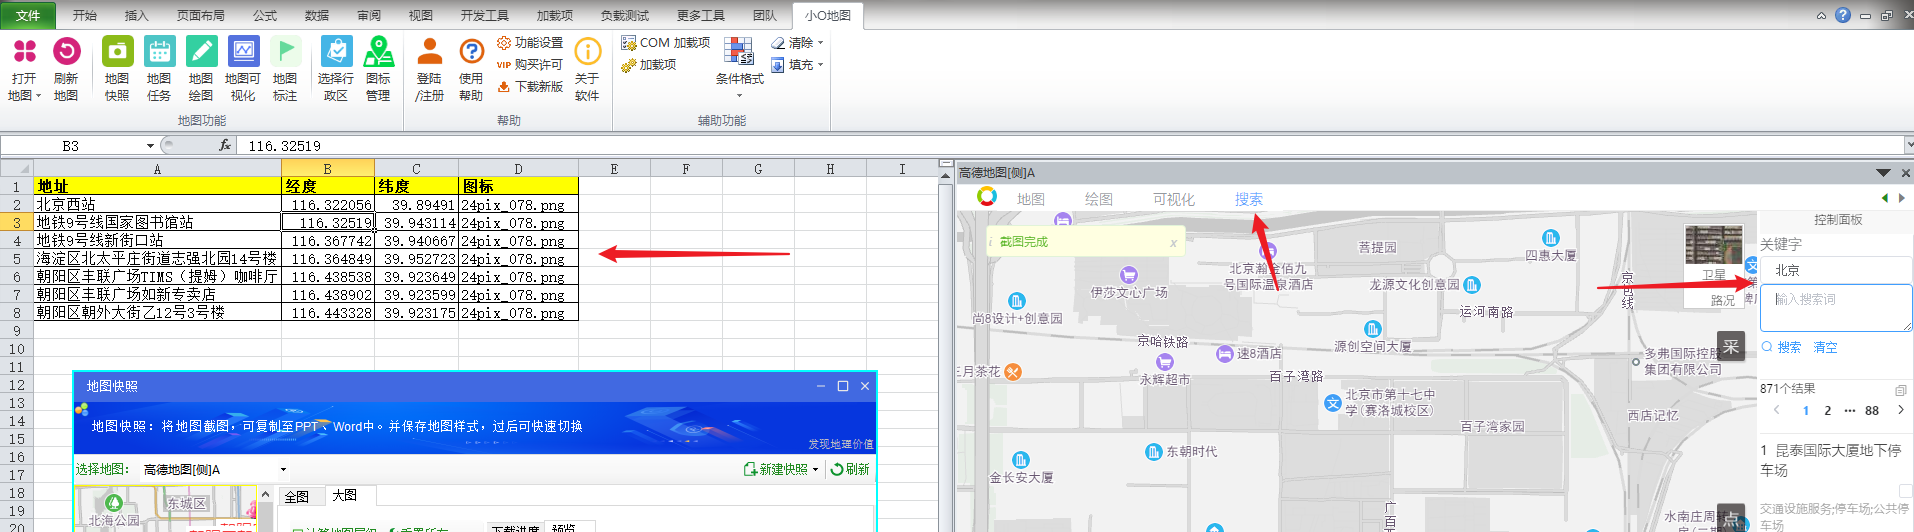
Task: Click the 清空 clear link
Action: [x=1825, y=347]
